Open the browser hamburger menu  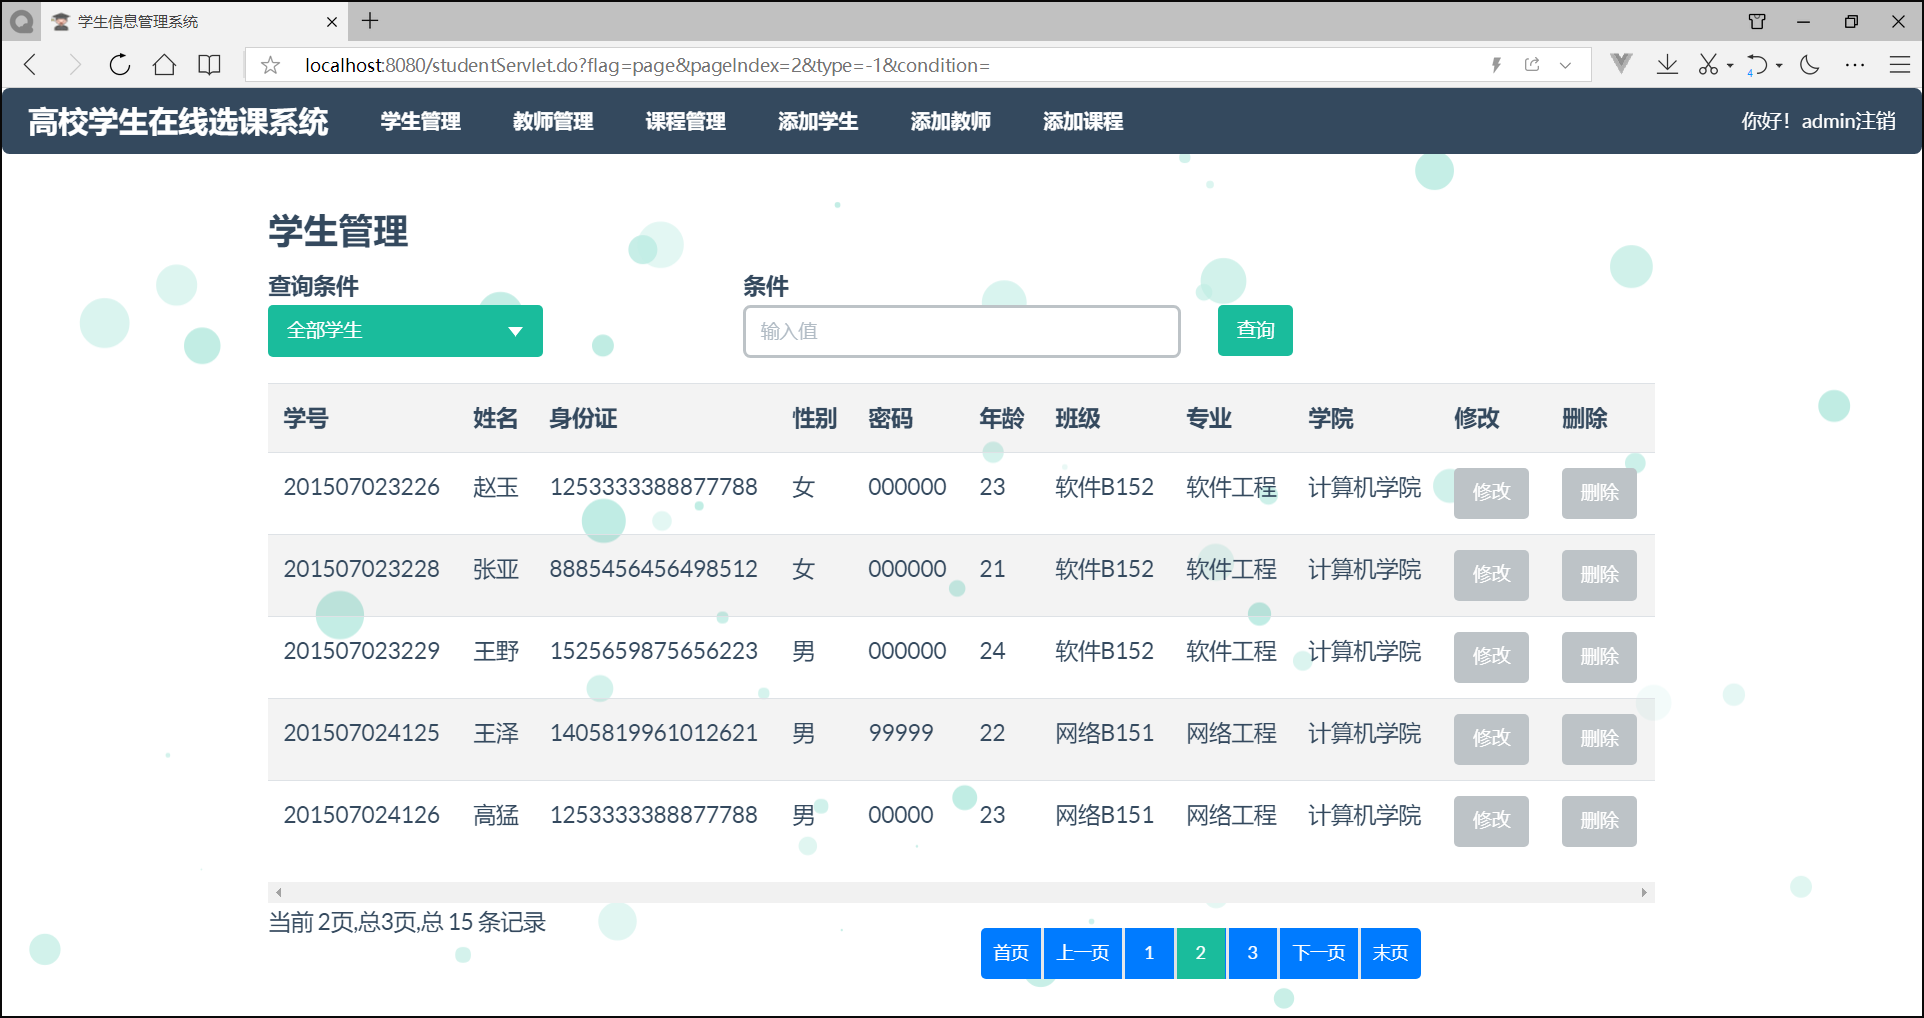1900,65
